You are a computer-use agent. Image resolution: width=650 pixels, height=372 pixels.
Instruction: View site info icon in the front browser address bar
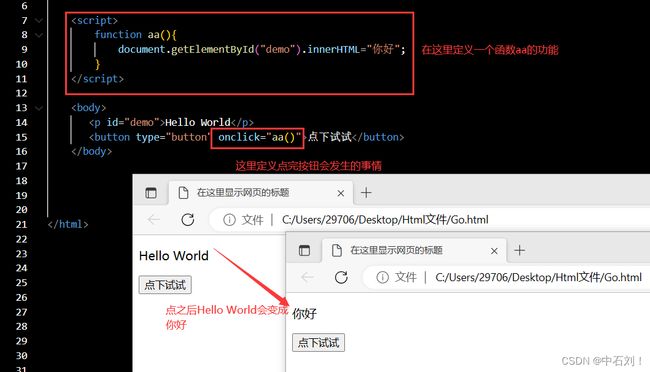383,277
